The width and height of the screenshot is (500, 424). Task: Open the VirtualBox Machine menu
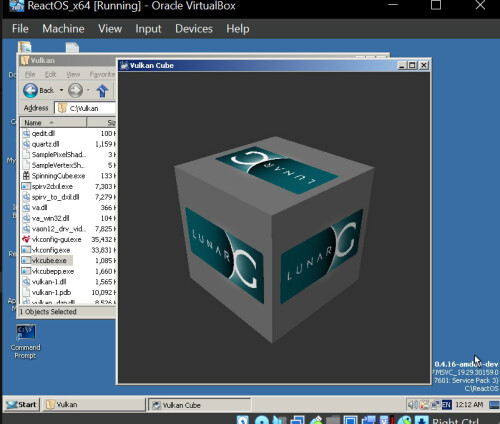[x=63, y=29]
